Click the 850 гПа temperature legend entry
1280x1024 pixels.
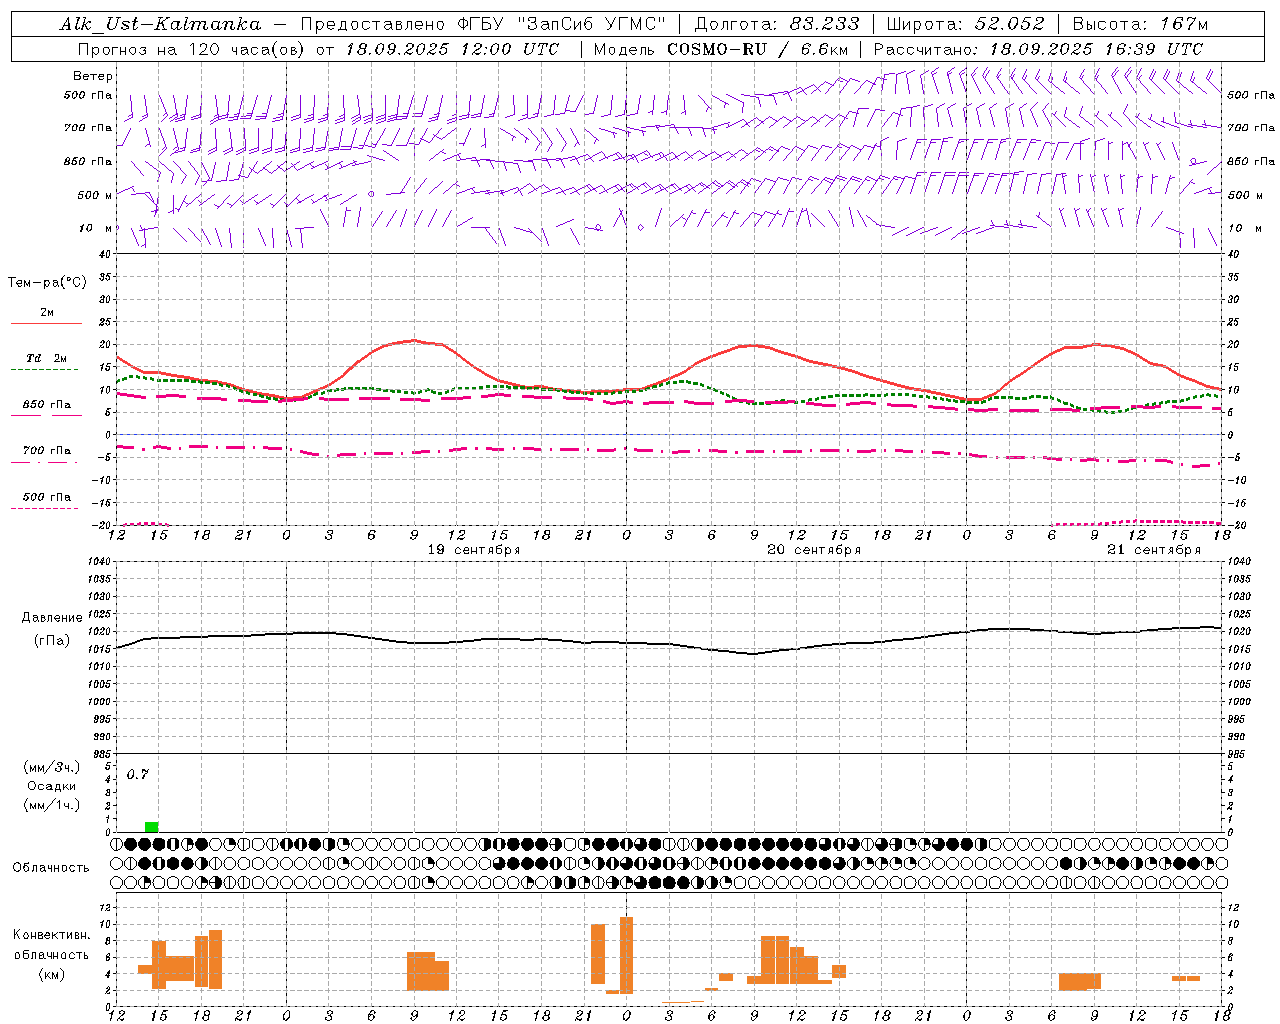pyautogui.click(x=47, y=405)
